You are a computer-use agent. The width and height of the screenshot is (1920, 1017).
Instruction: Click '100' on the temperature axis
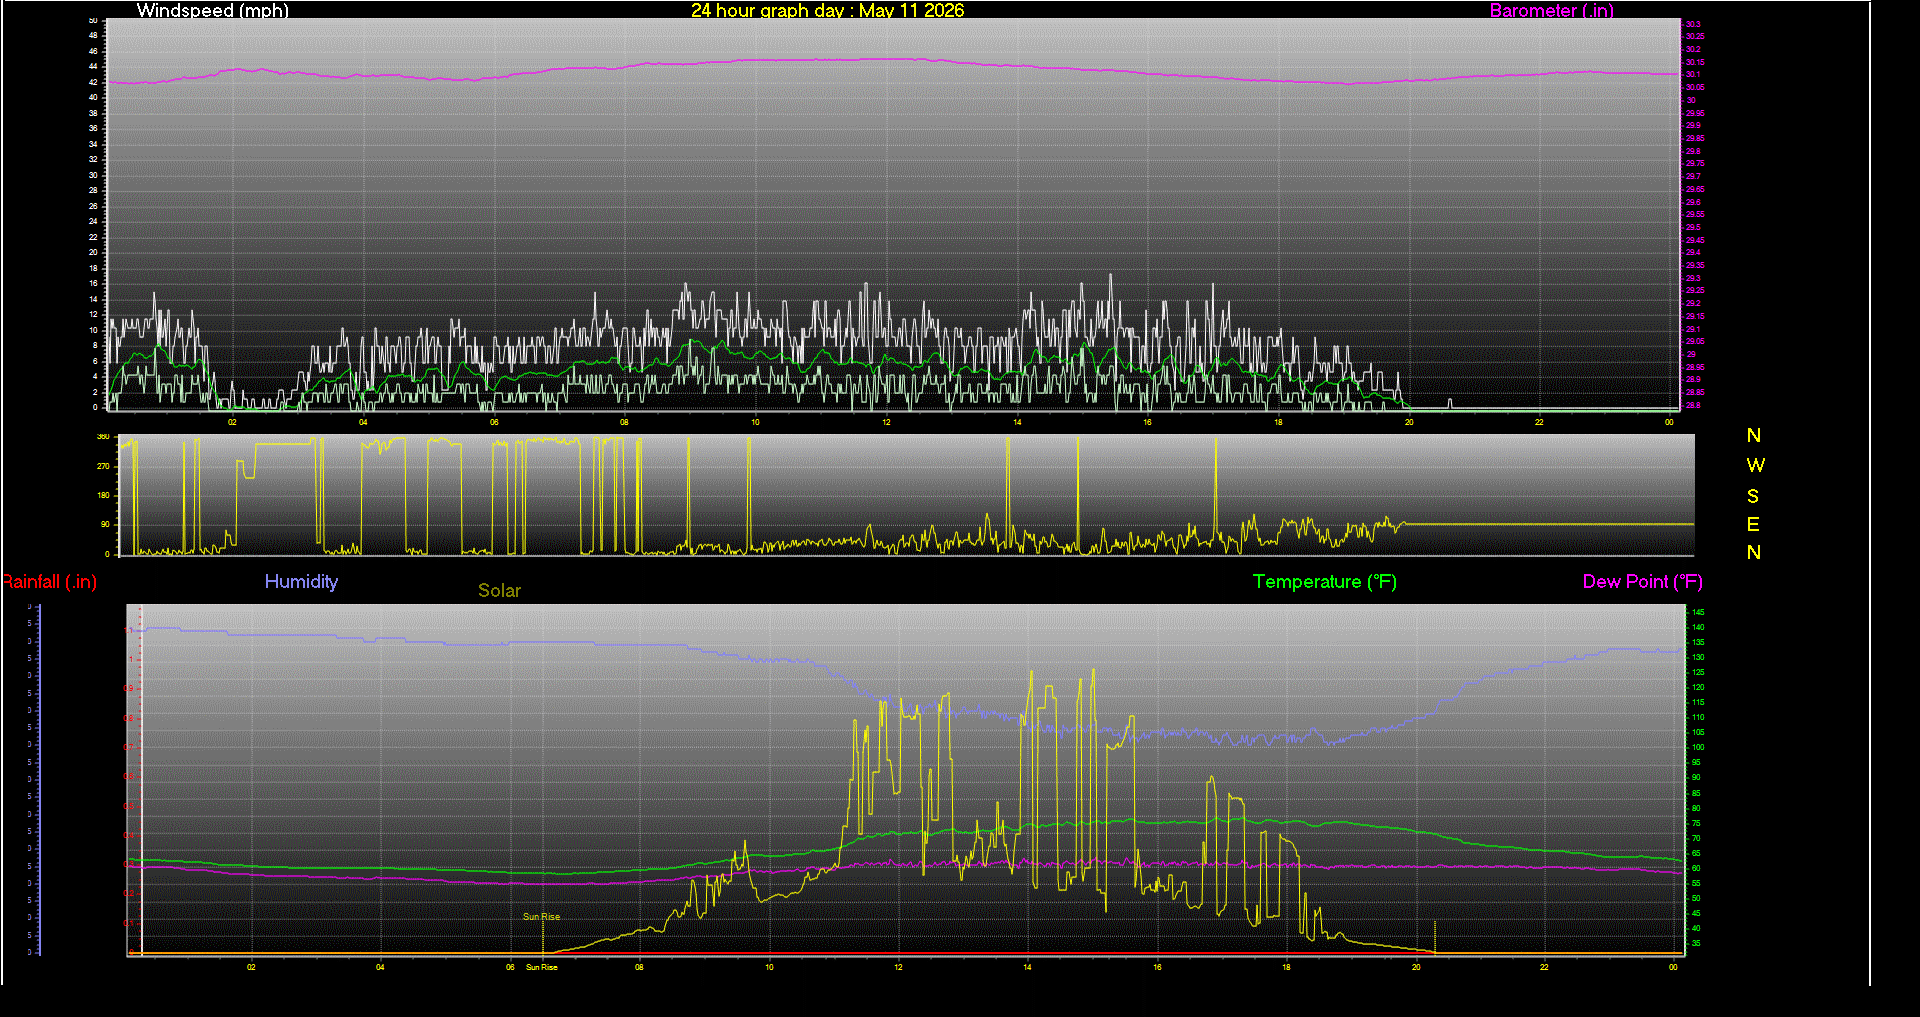tap(1698, 747)
